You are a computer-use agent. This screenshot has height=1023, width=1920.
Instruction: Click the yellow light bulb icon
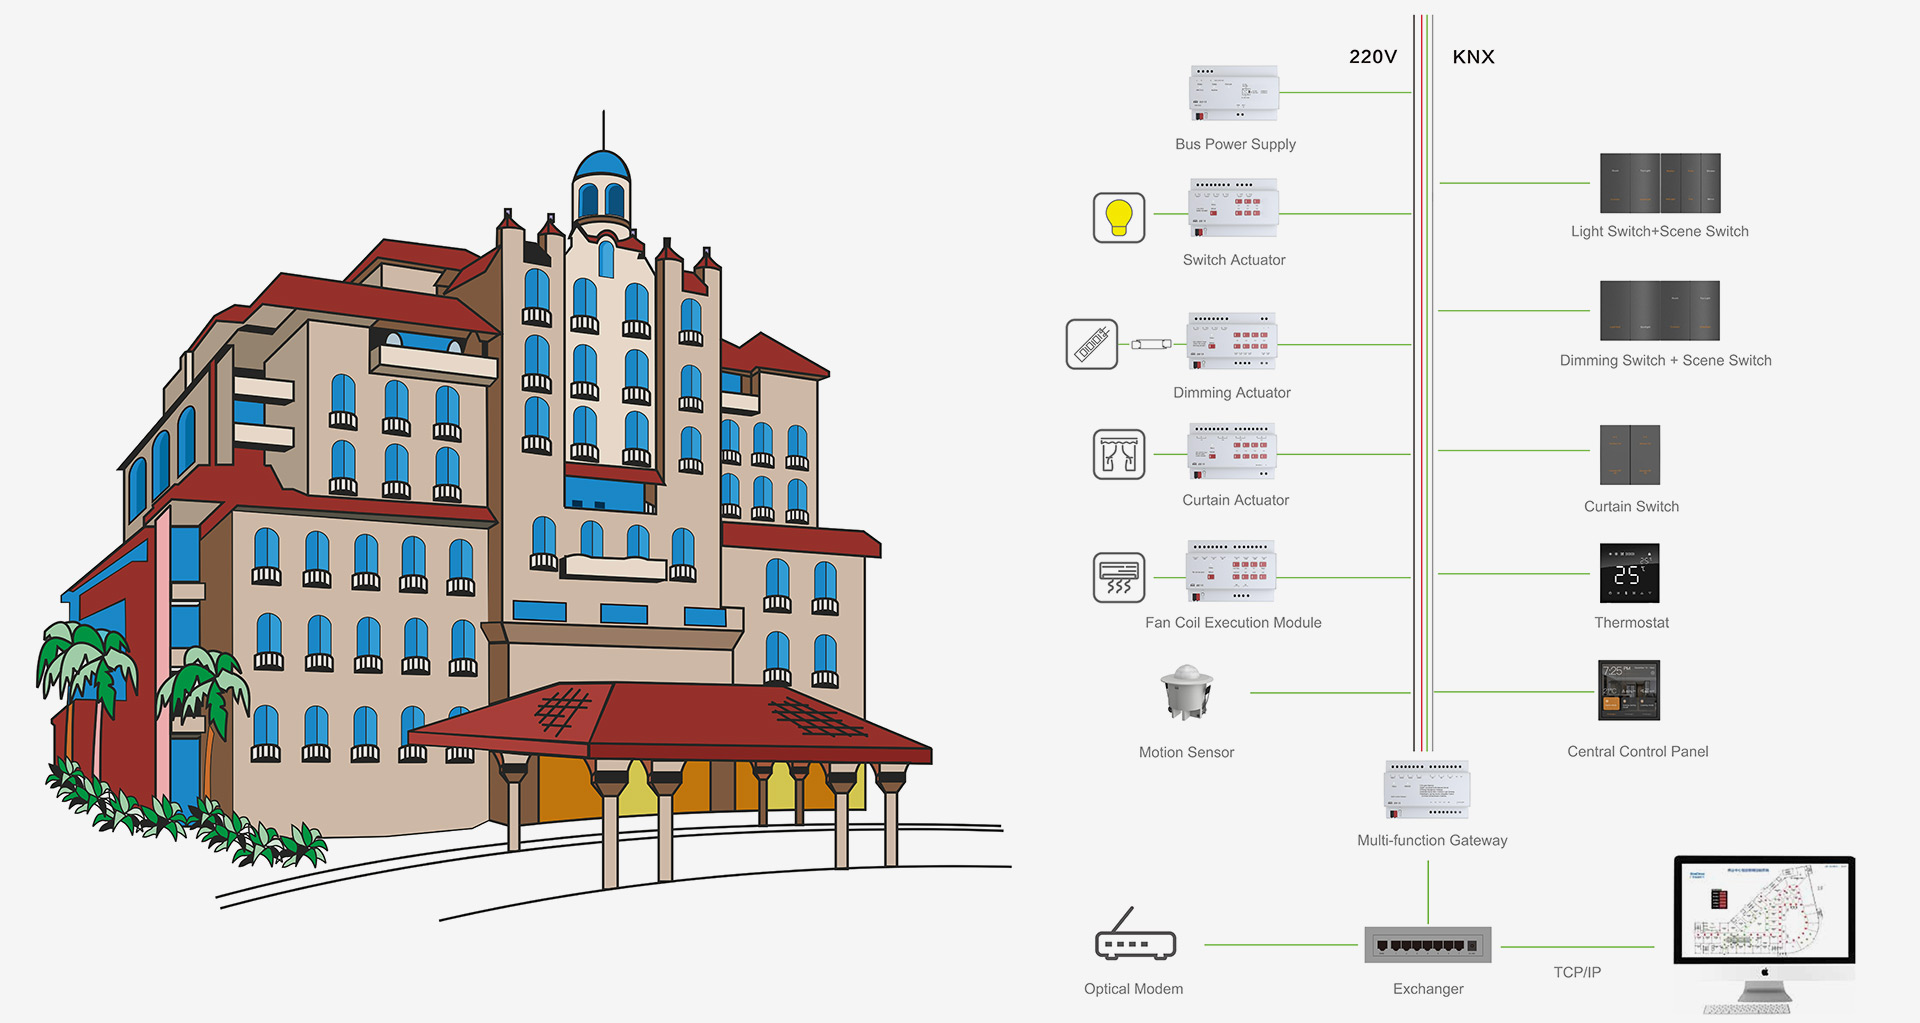[x=1119, y=217]
